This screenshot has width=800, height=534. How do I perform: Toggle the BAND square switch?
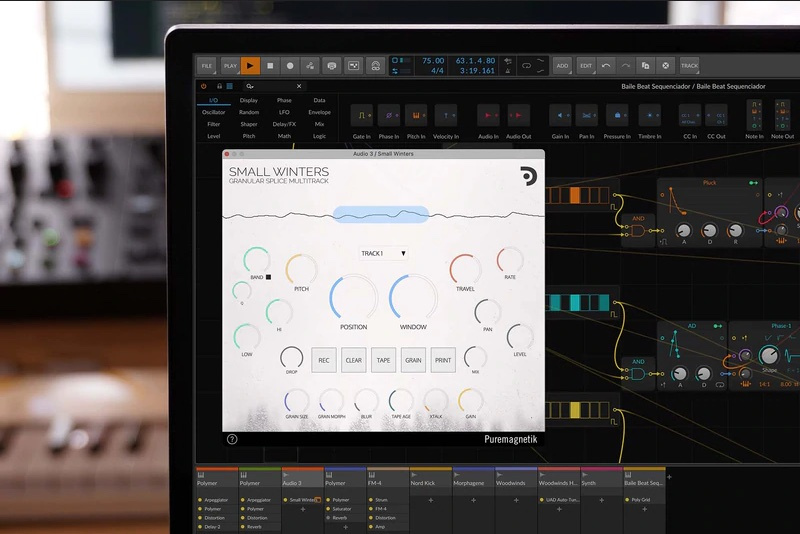tap(268, 277)
